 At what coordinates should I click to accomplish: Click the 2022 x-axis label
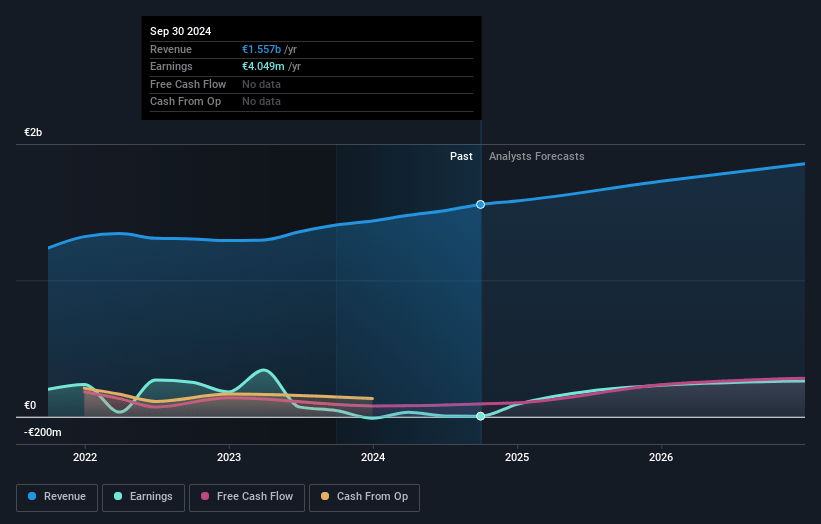[x=85, y=457]
